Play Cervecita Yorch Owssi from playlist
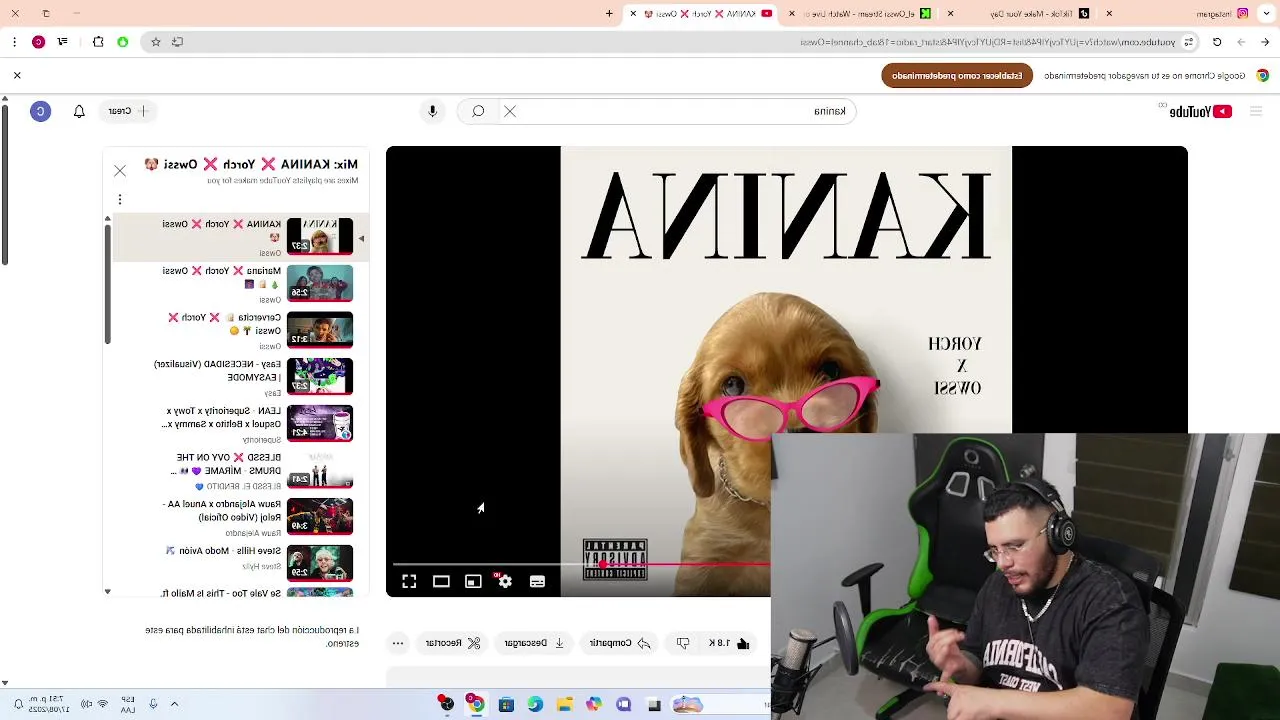Viewport: 1280px width, 720px height. pos(240,330)
